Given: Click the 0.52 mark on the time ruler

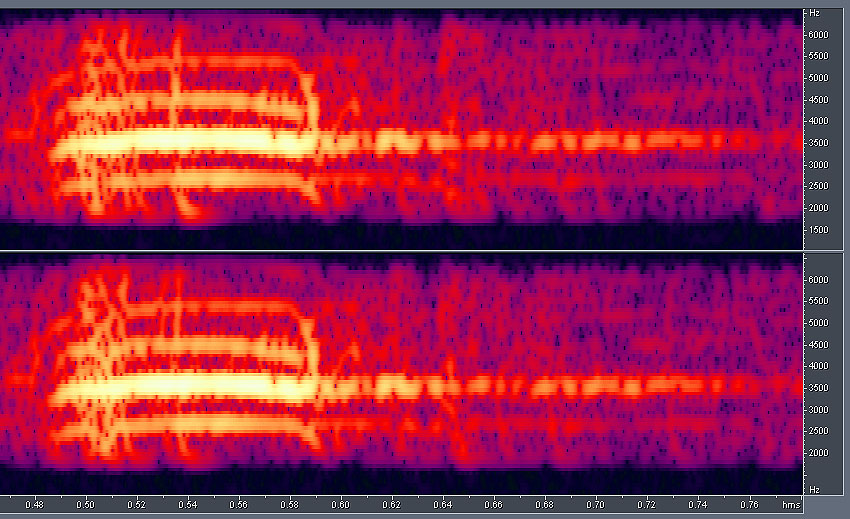Looking at the screenshot, I should 136,505.
